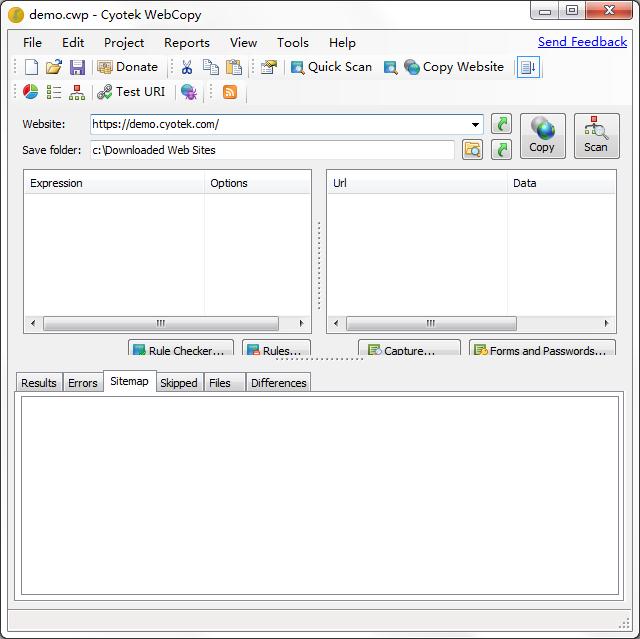
Task: Click the Send Feedback link
Action: coord(582,42)
